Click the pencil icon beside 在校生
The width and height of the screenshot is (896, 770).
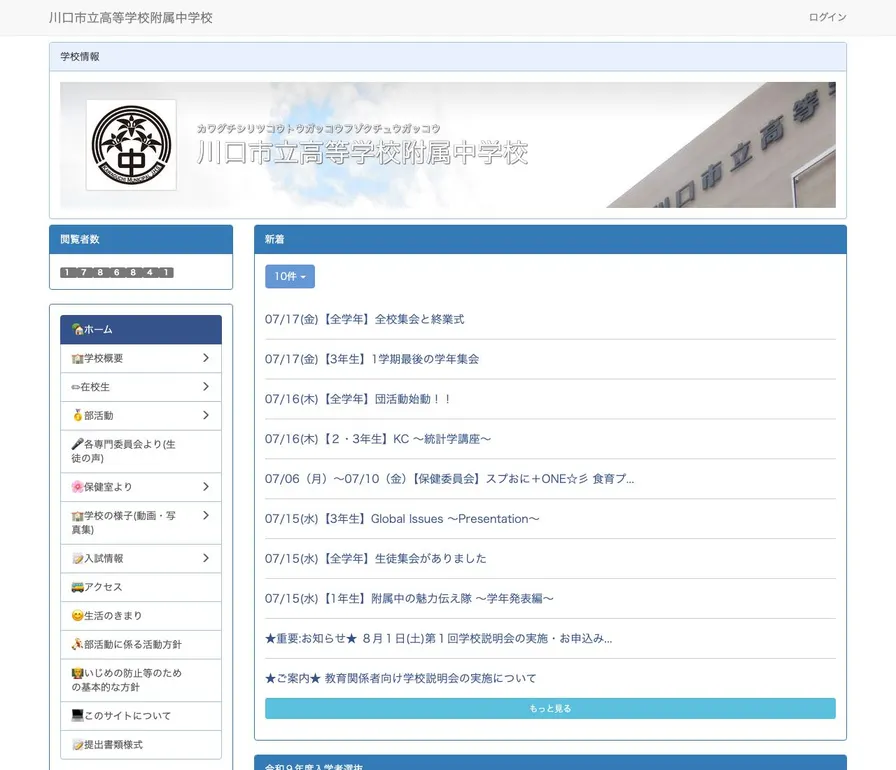[x=75, y=387]
